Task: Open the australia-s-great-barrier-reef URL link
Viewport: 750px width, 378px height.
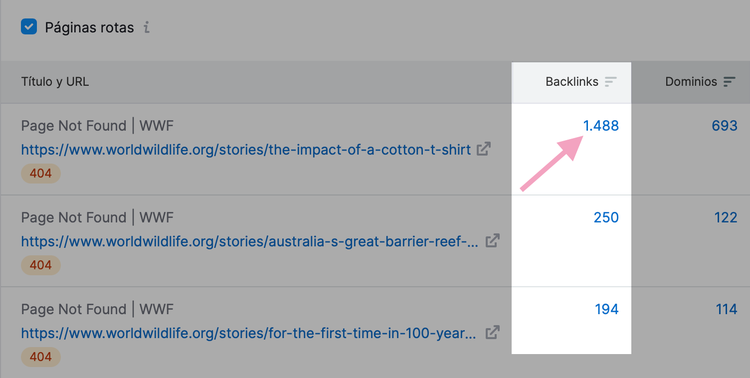Action: click(249, 241)
